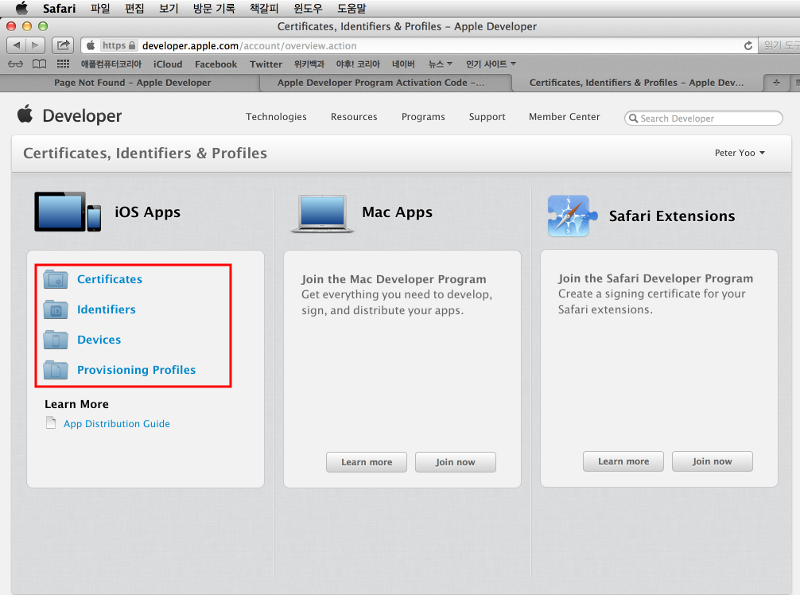Image resolution: width=800 pixels, height=595 pixels.
Task: Open Top Sites grid icon
Action: click(x=63, y=64)
